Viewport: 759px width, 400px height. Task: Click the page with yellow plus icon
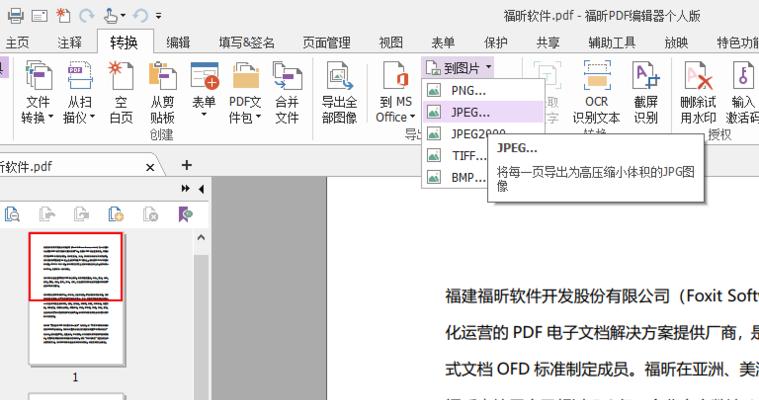coord(116,214)
